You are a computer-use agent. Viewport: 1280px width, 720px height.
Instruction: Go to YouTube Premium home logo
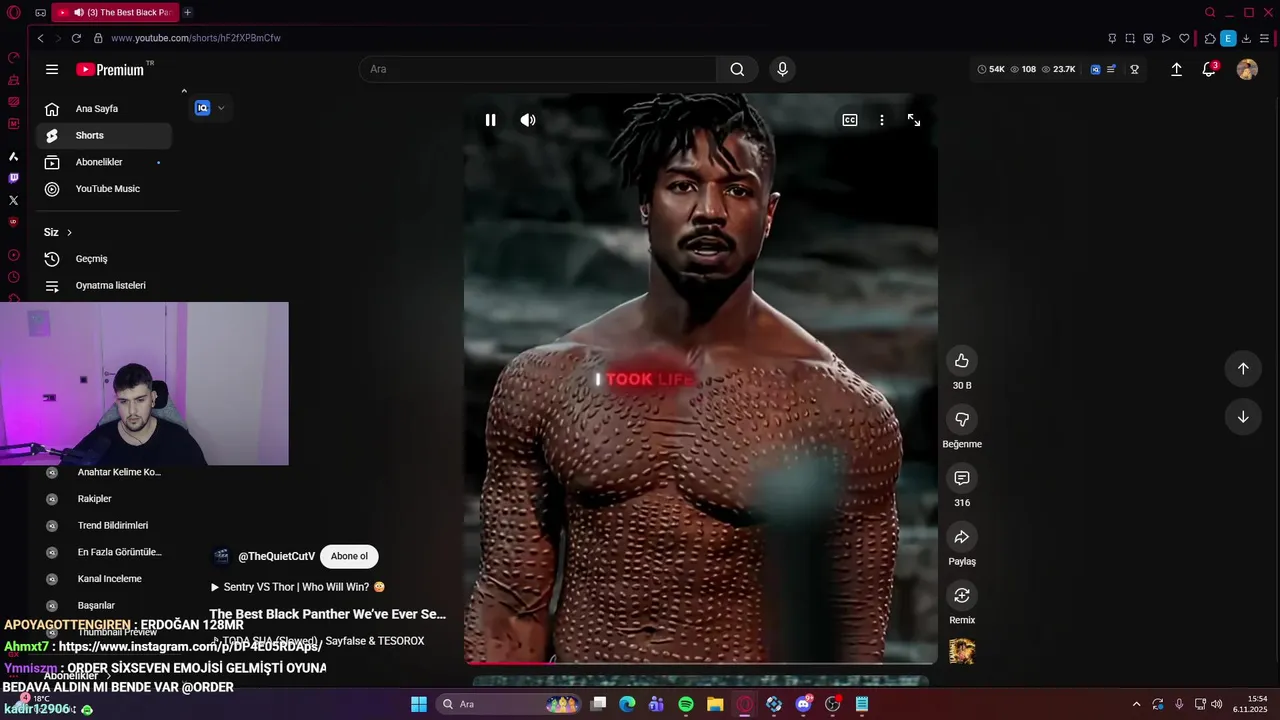[110, 69]
